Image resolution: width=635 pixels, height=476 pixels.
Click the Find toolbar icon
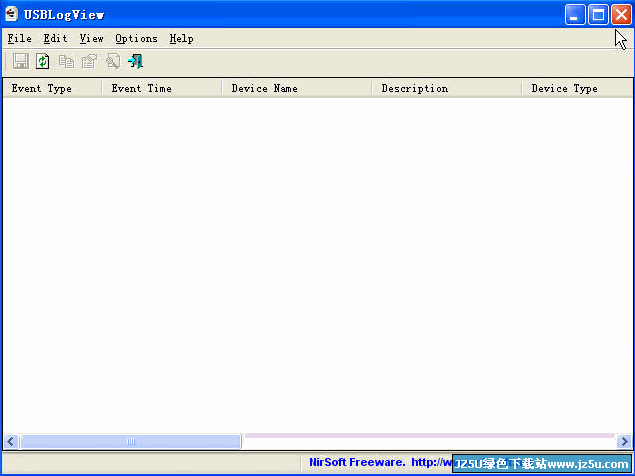click(113, 61)
